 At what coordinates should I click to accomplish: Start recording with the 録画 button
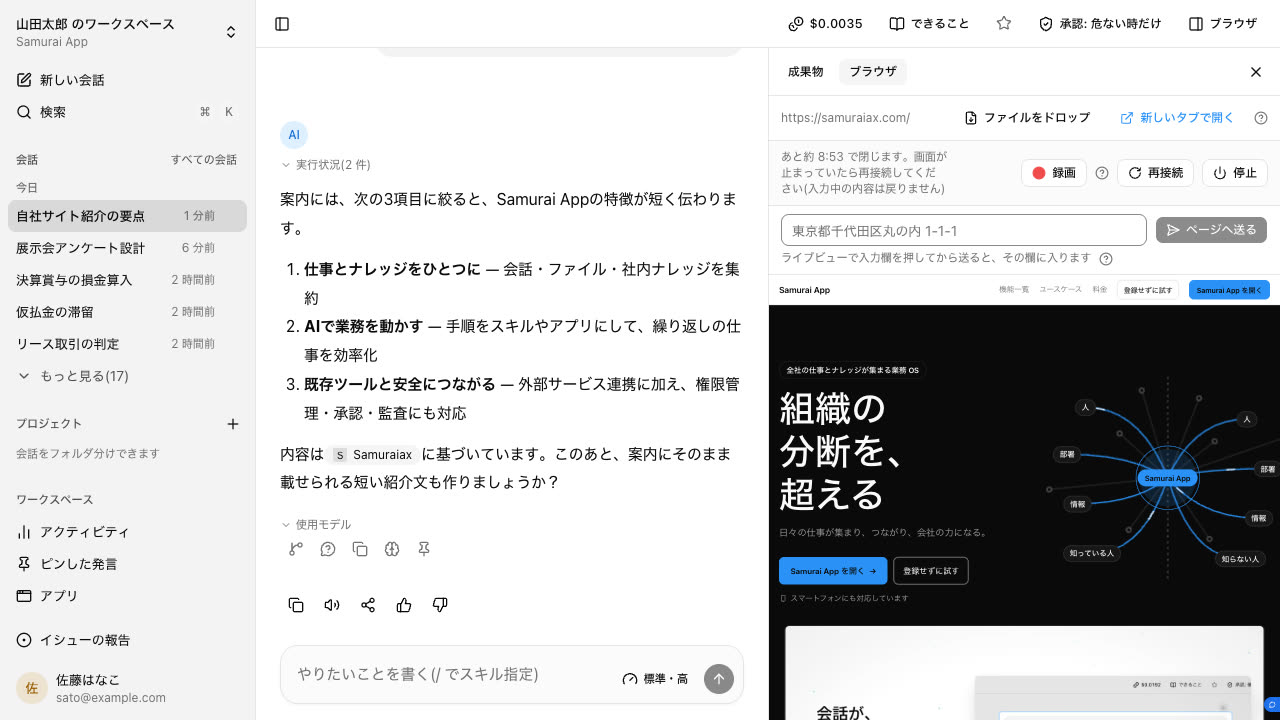coord(1054,173)
